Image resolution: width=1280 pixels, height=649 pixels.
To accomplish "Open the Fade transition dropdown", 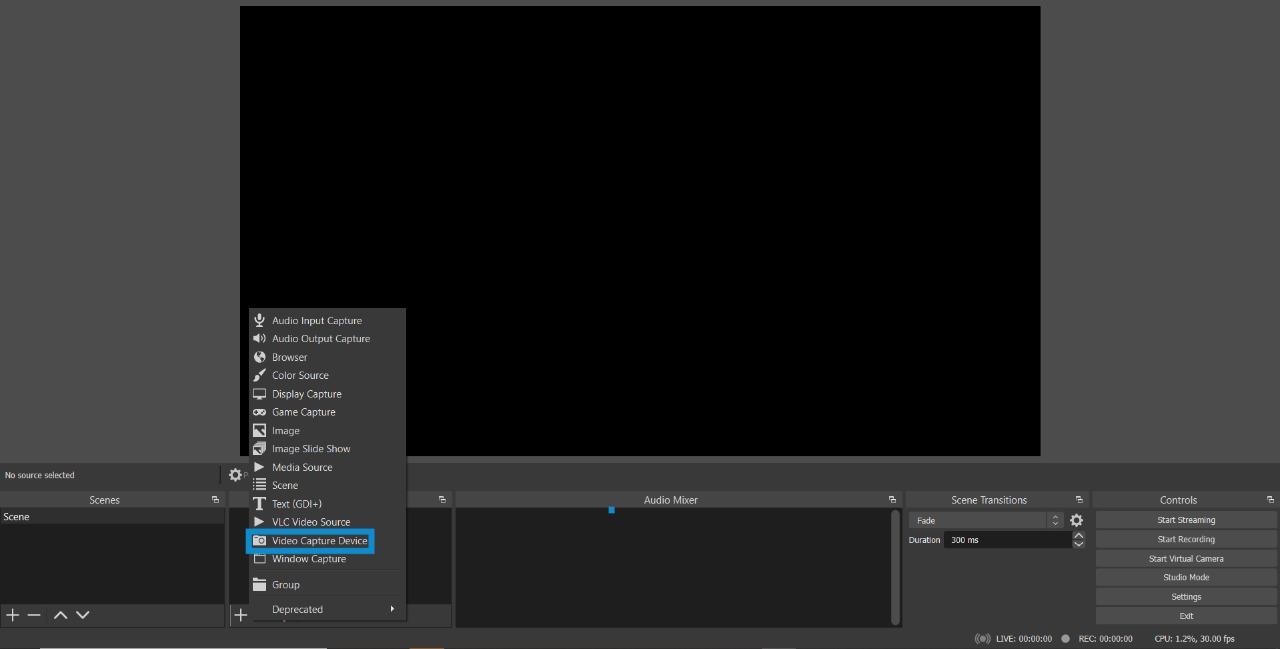I will [x=985, y=520].
